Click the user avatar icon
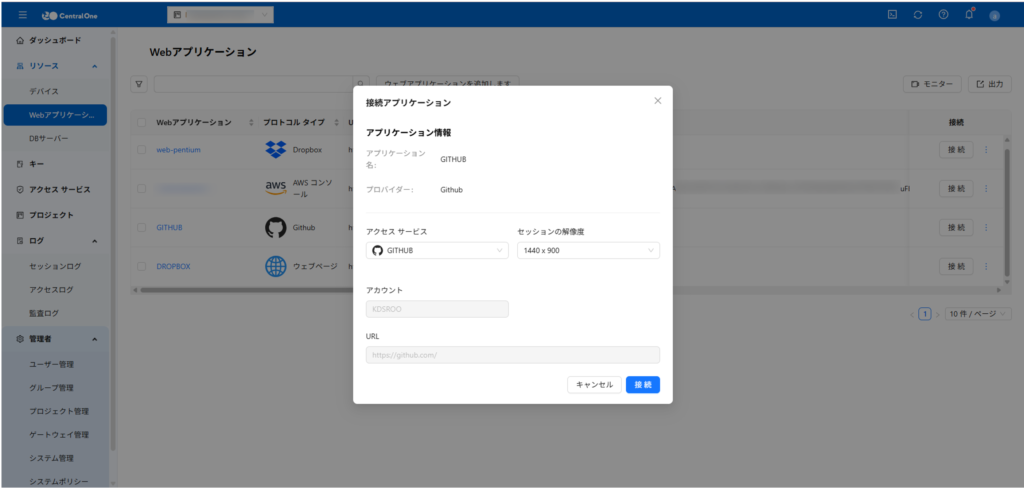1024x488 pixels. point(994,15)
